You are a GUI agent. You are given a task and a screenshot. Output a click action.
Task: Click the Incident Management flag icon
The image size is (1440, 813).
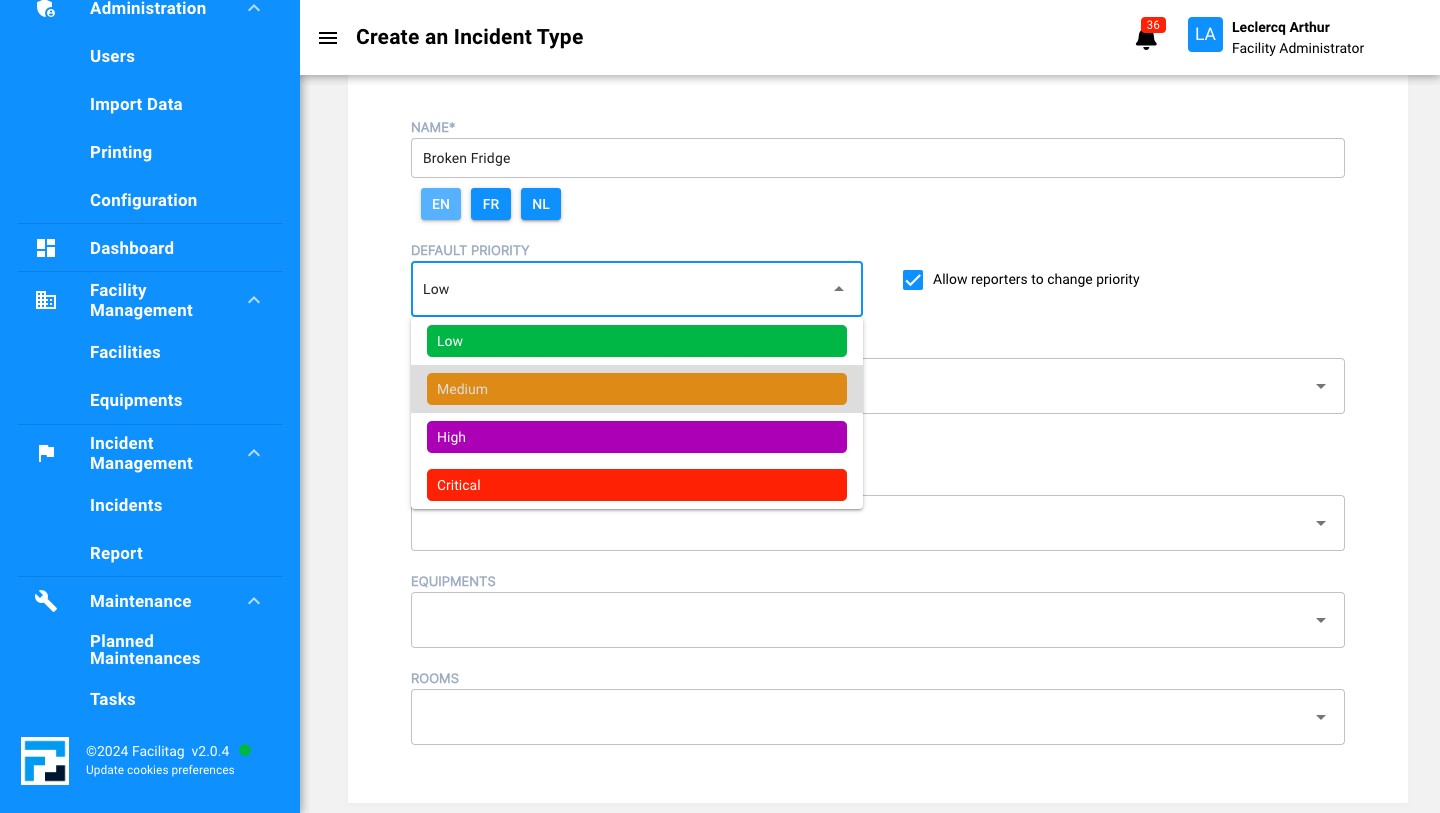click(46, 453)
